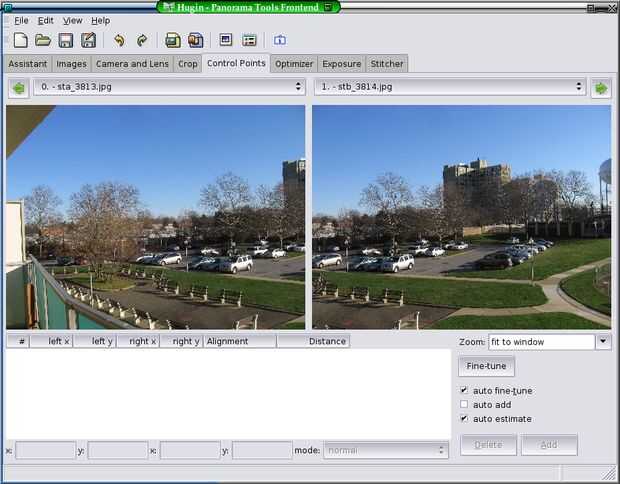Enable auto add checkbox

tap(464, 405)
